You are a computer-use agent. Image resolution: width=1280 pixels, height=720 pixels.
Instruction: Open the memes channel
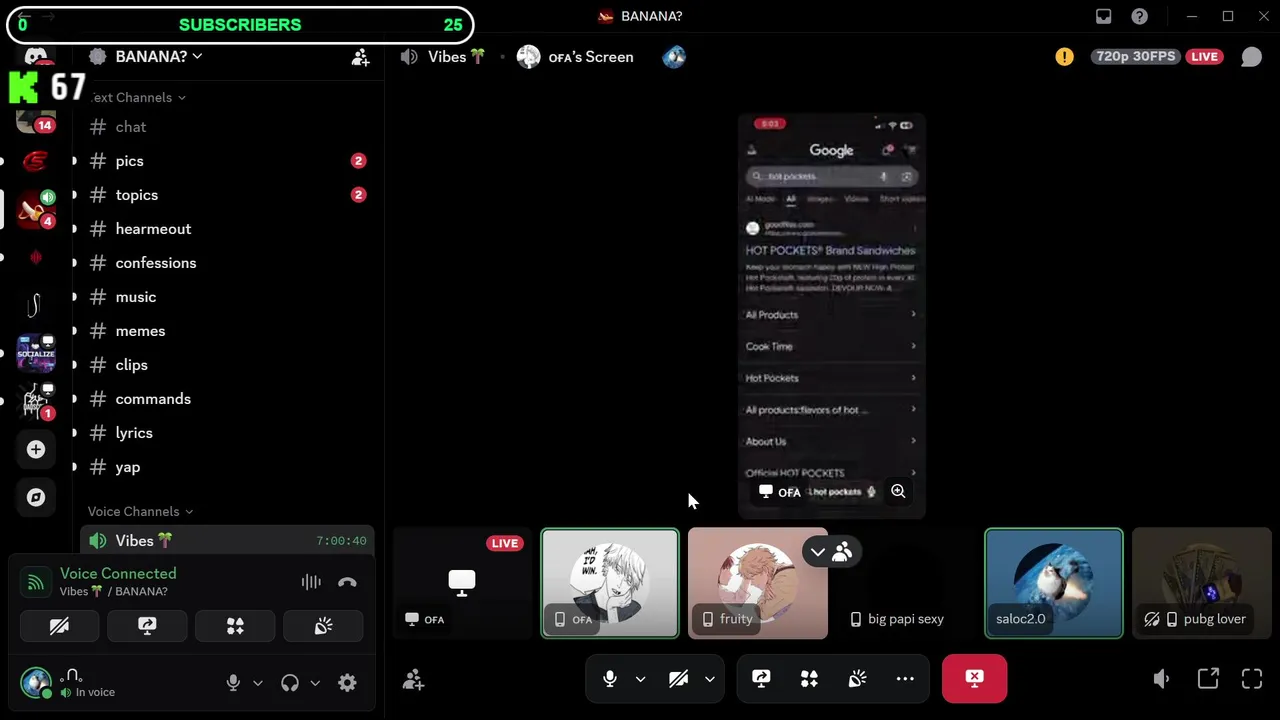pyautogui.click(x=227, y=331)
